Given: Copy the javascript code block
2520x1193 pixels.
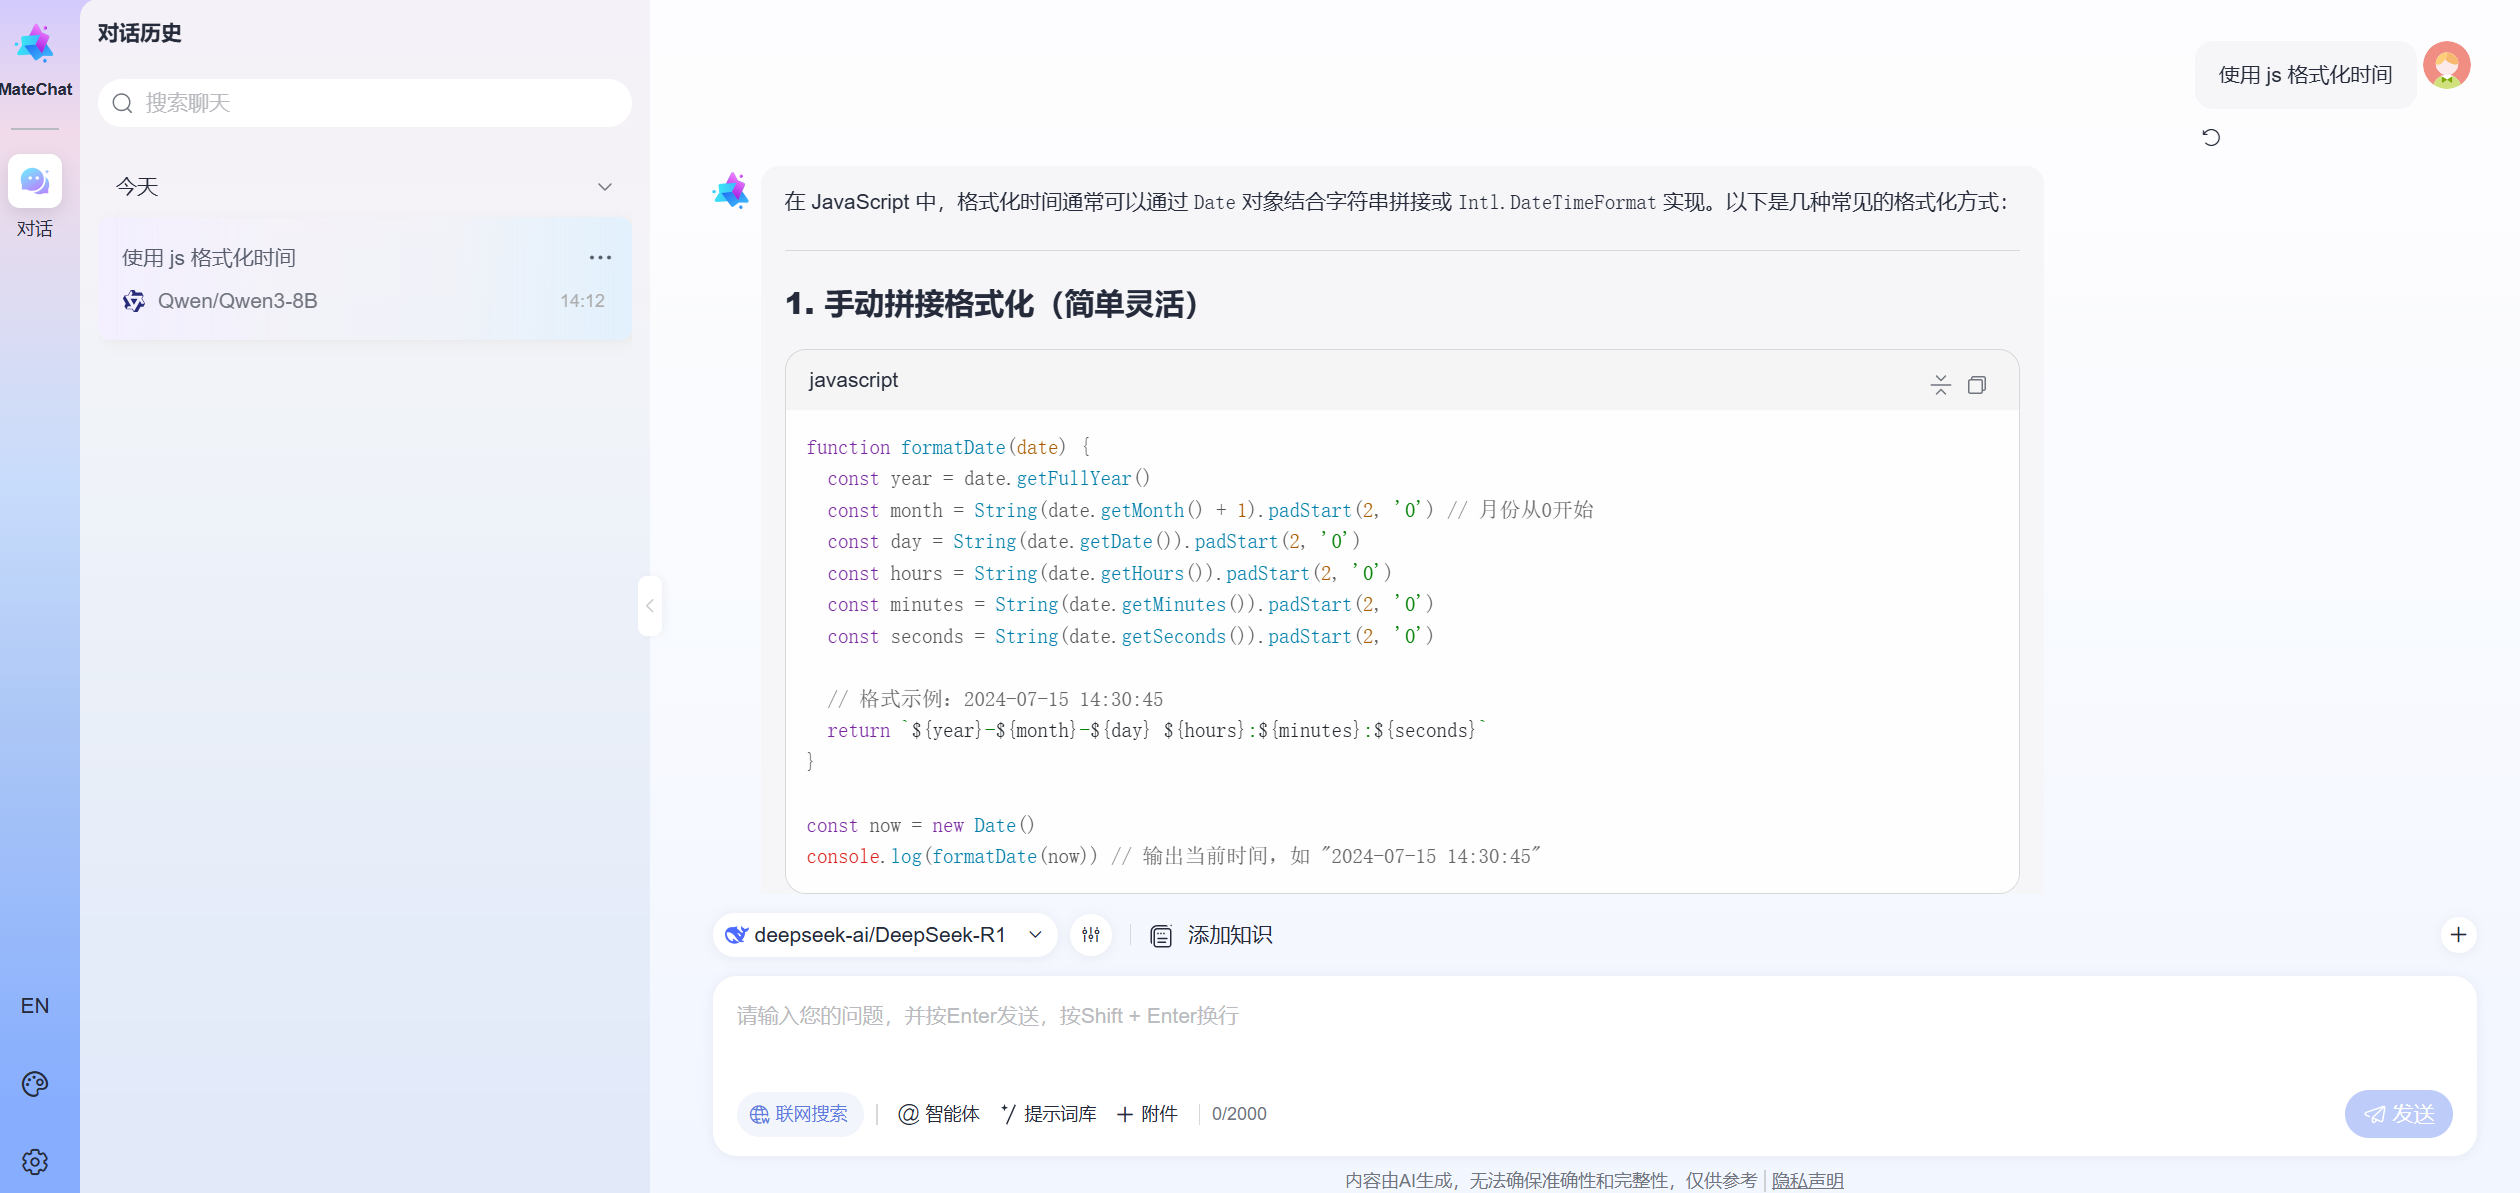Looking at the screenshot, I should tap(1977, 385).
